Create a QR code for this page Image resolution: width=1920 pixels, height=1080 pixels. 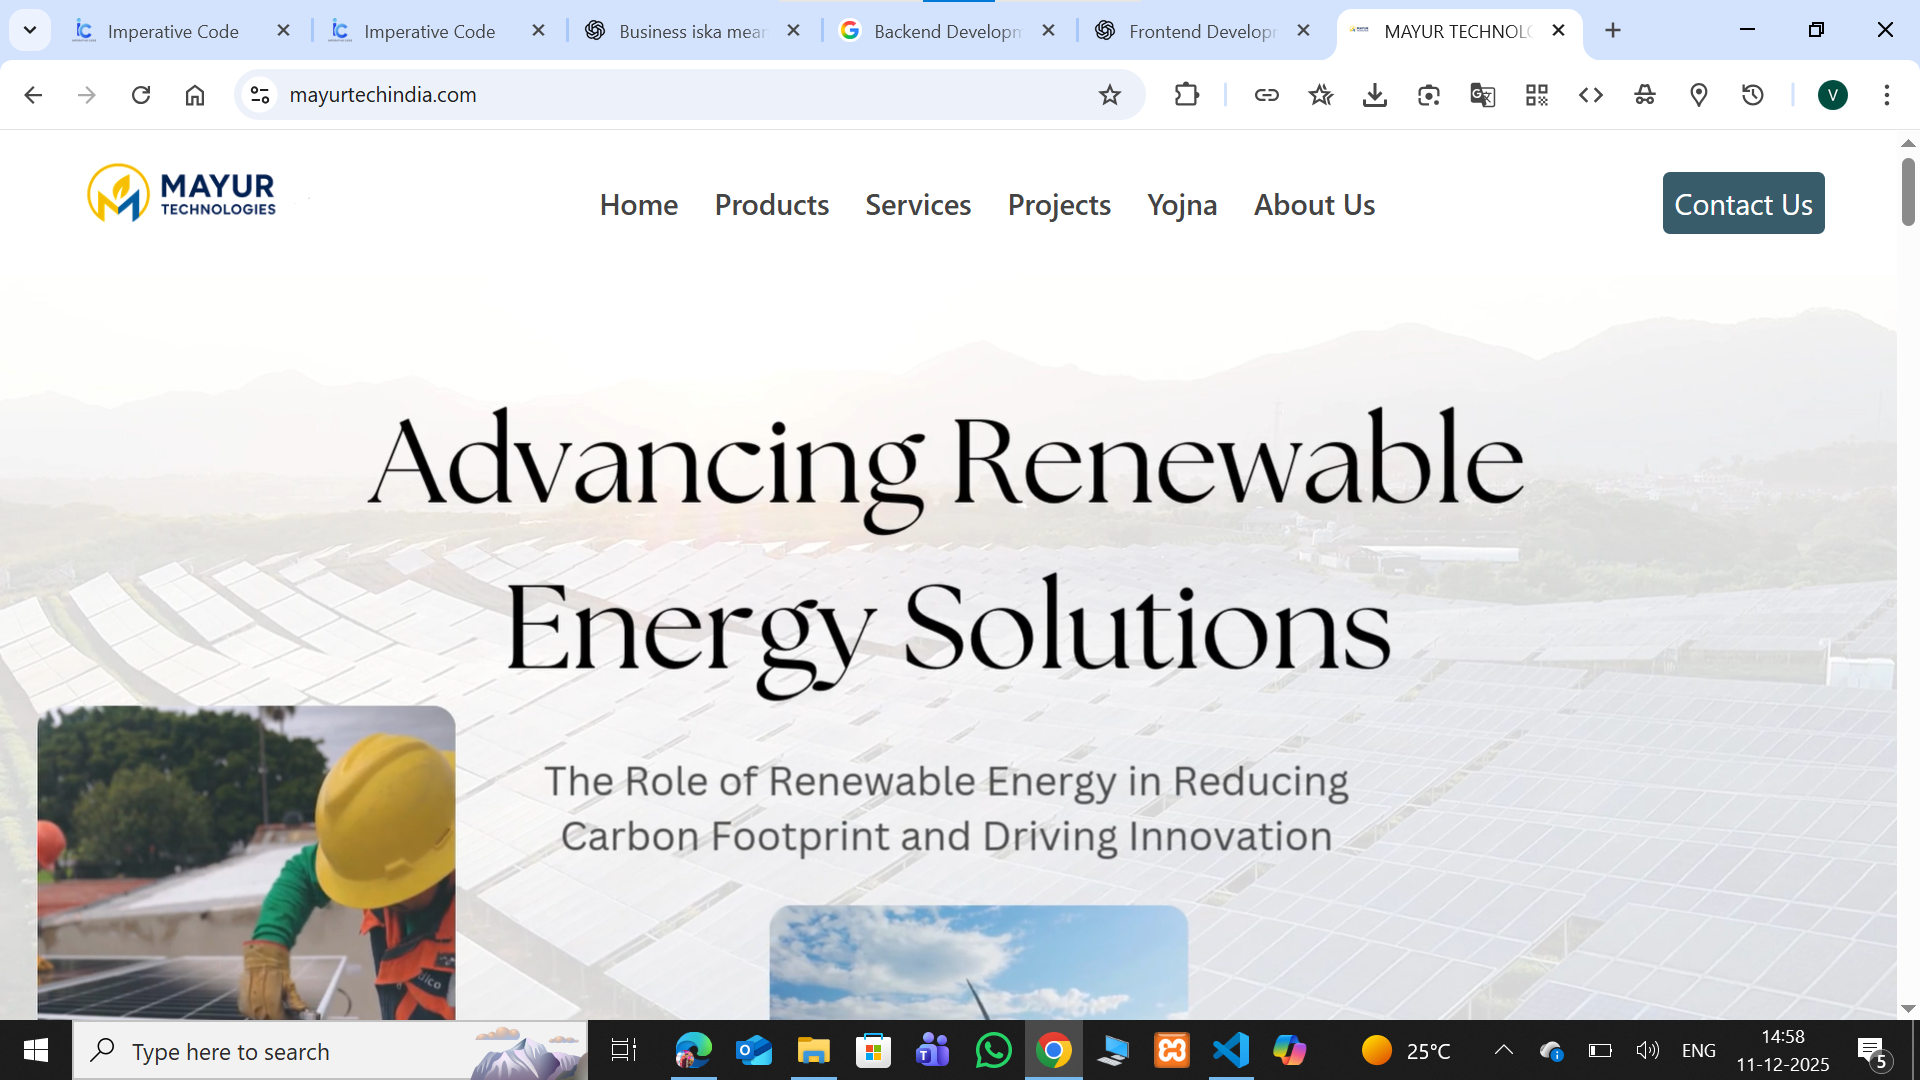[1537, 95]
